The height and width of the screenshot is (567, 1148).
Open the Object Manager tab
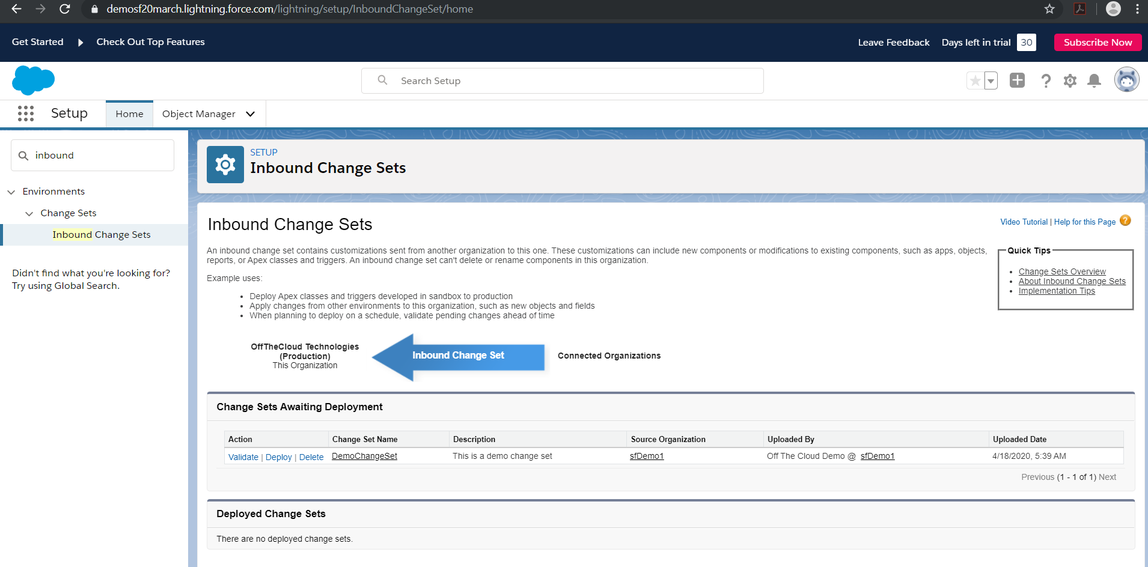click(198, 114)
